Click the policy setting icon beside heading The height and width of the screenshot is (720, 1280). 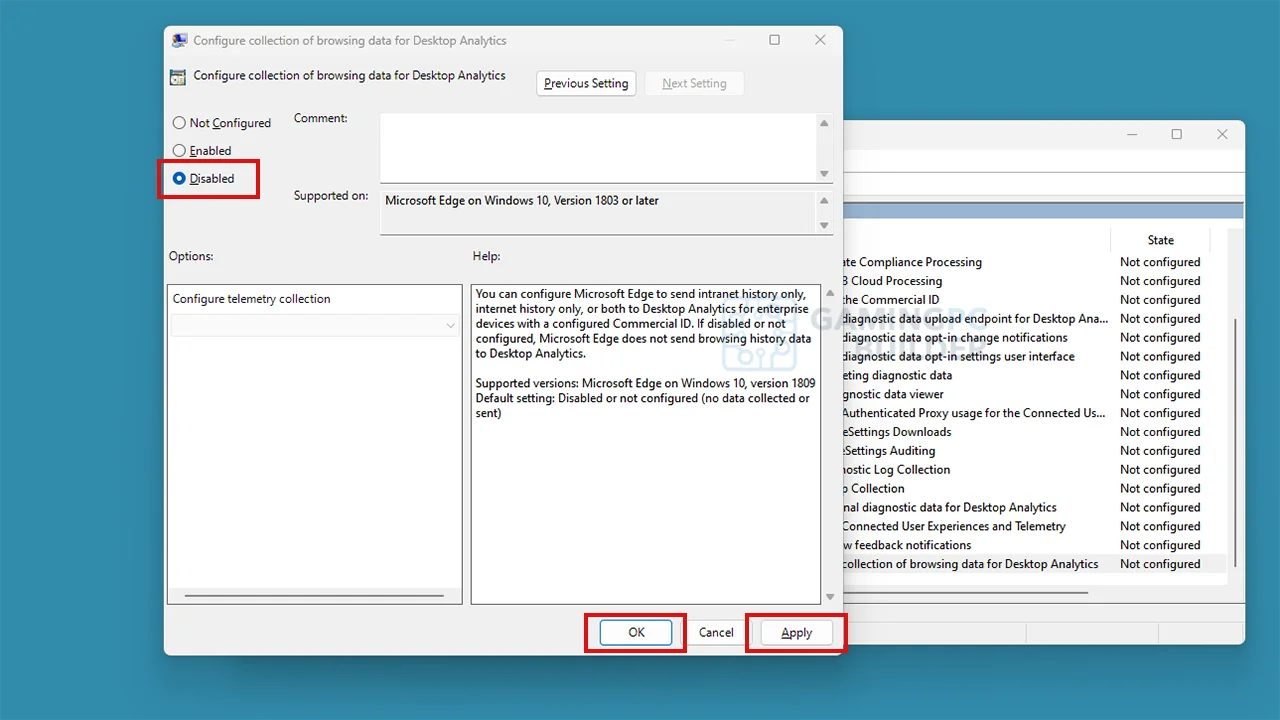(x=178, y=77)
